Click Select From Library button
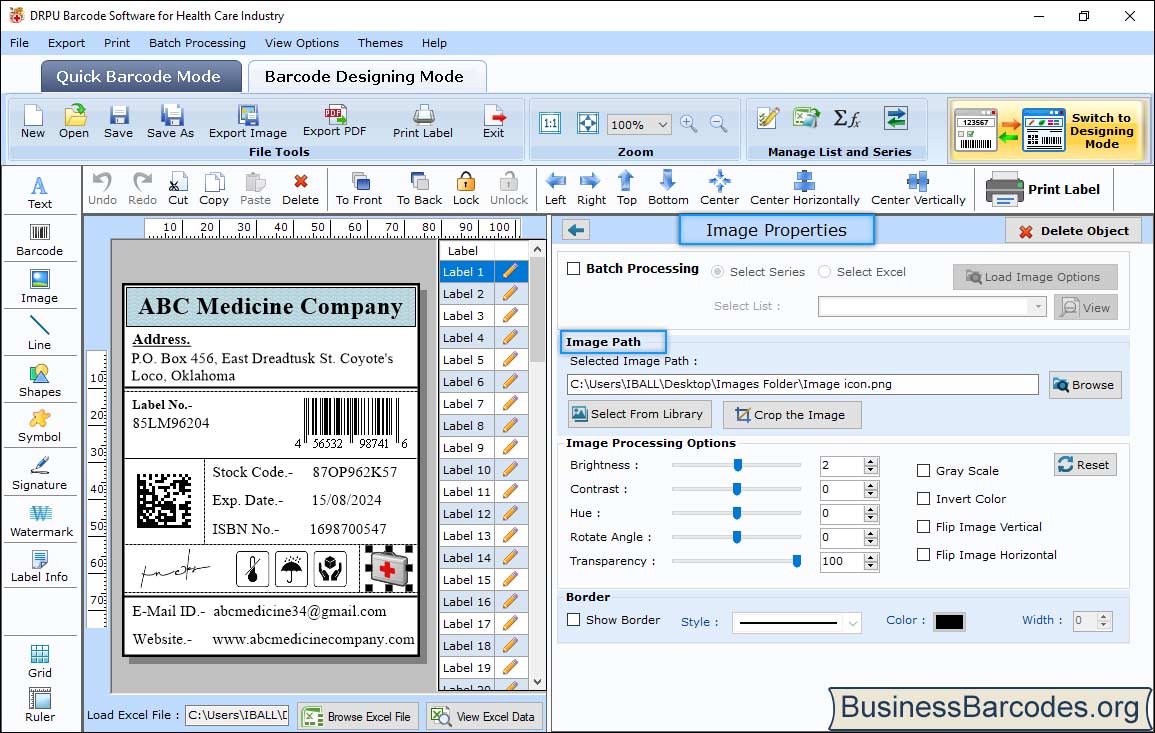Screen dimensions: 1155x733 639,414
